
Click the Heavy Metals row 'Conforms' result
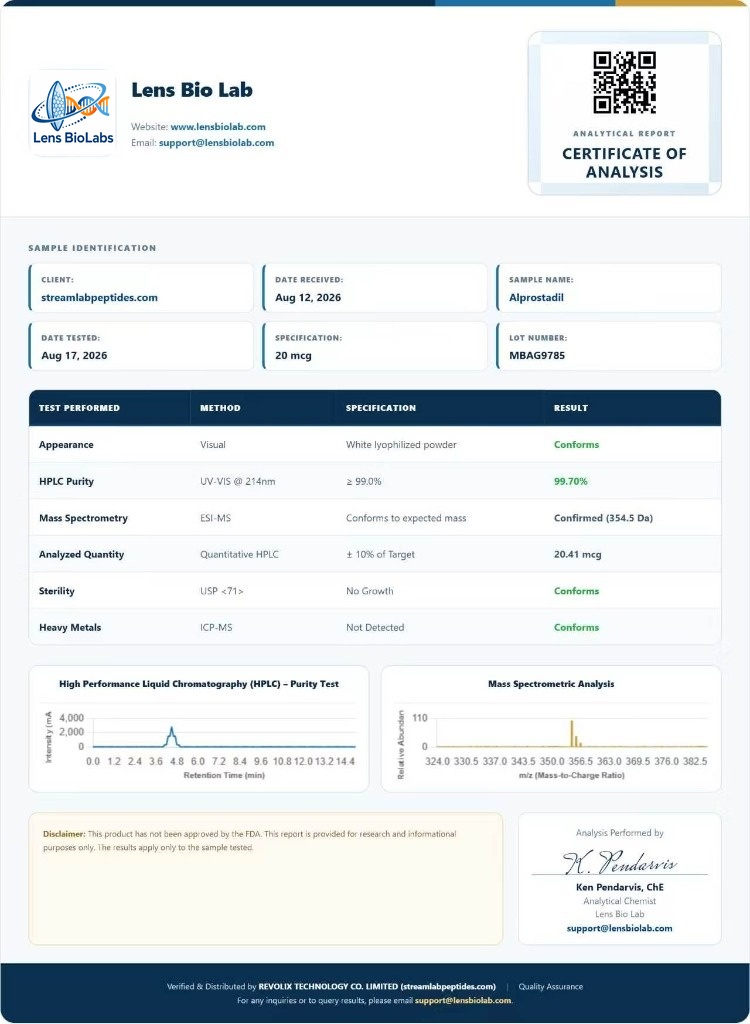click(576, 628)
